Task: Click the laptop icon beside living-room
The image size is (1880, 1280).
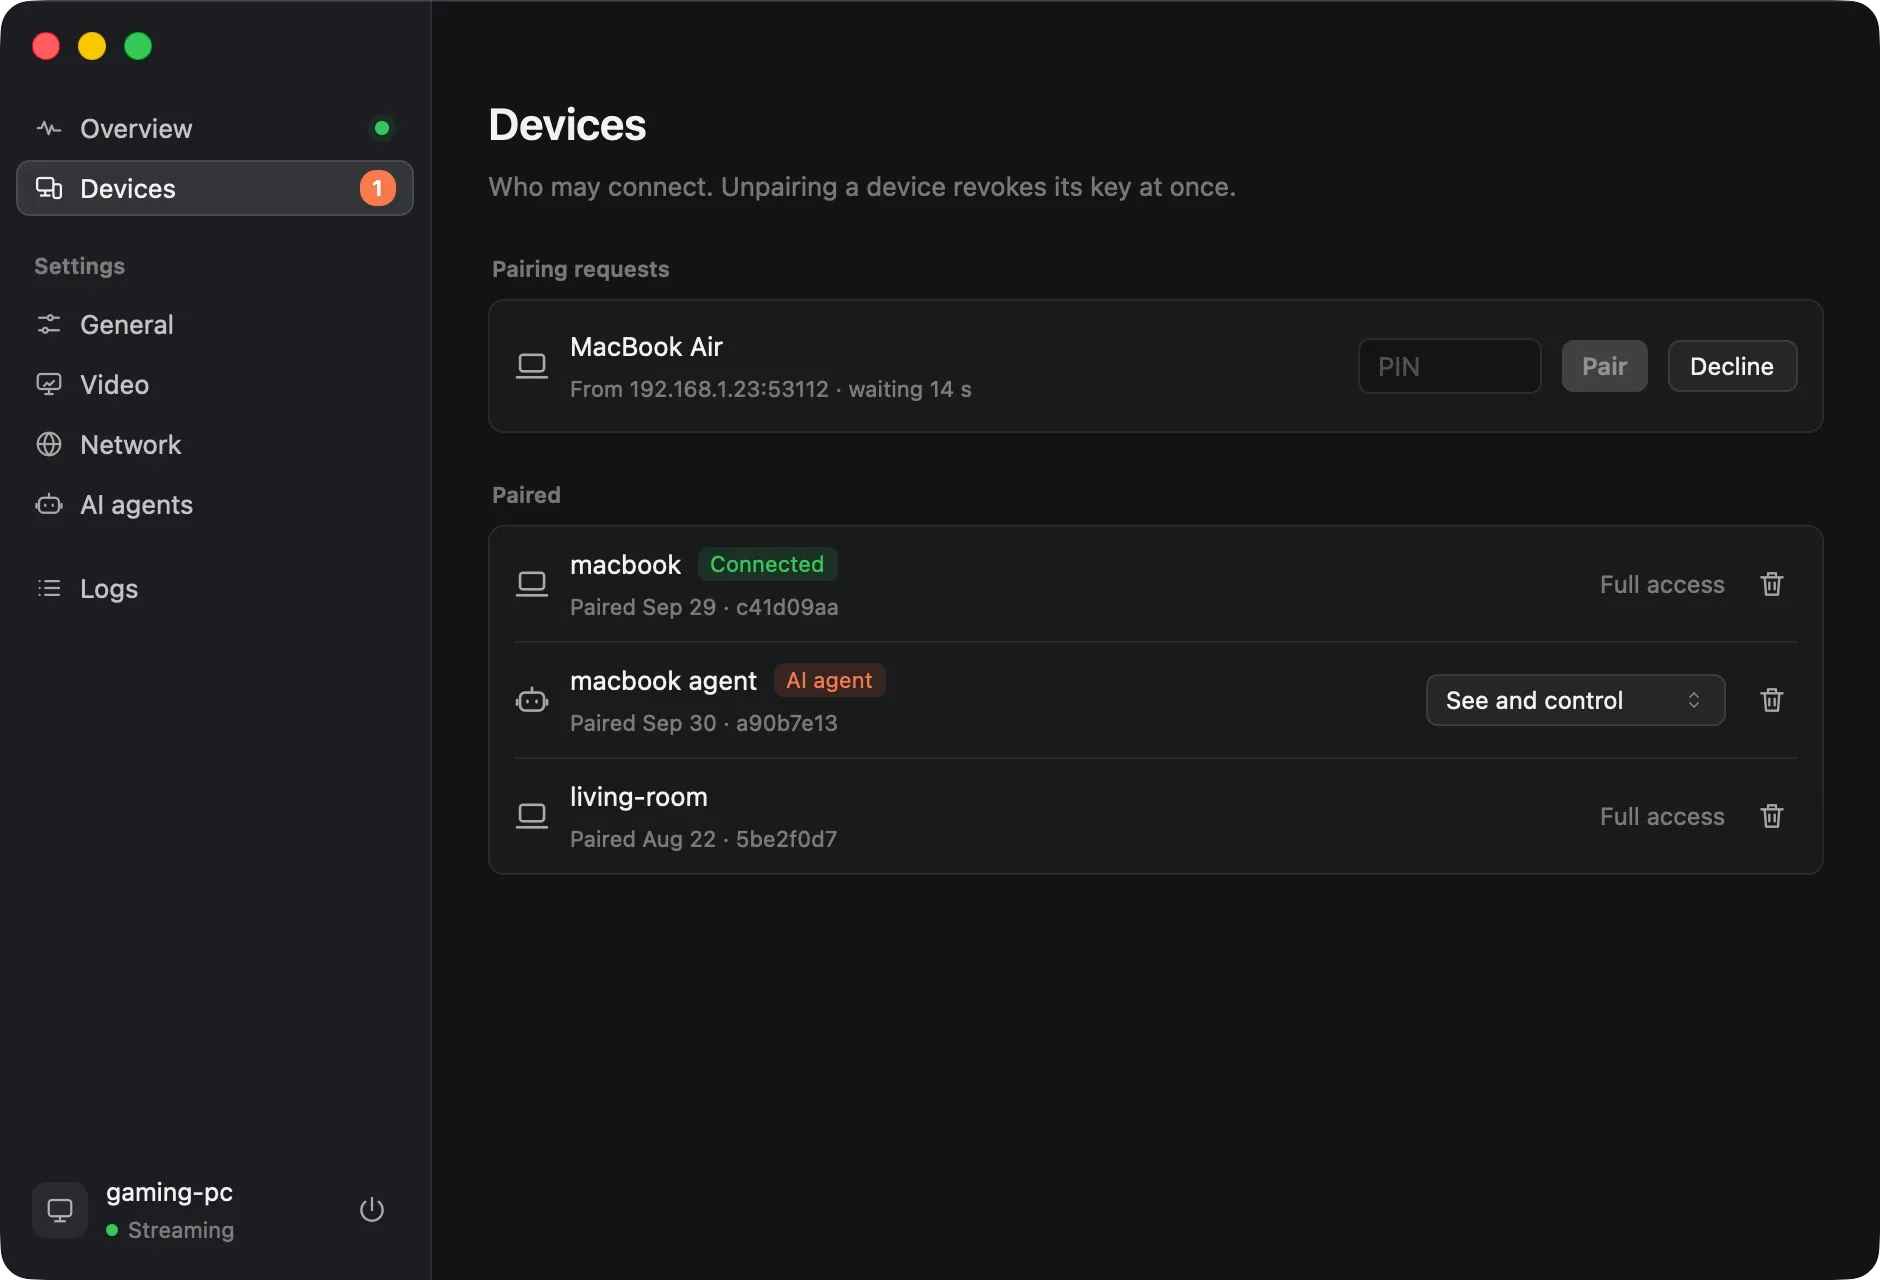Action: (532, 816)
